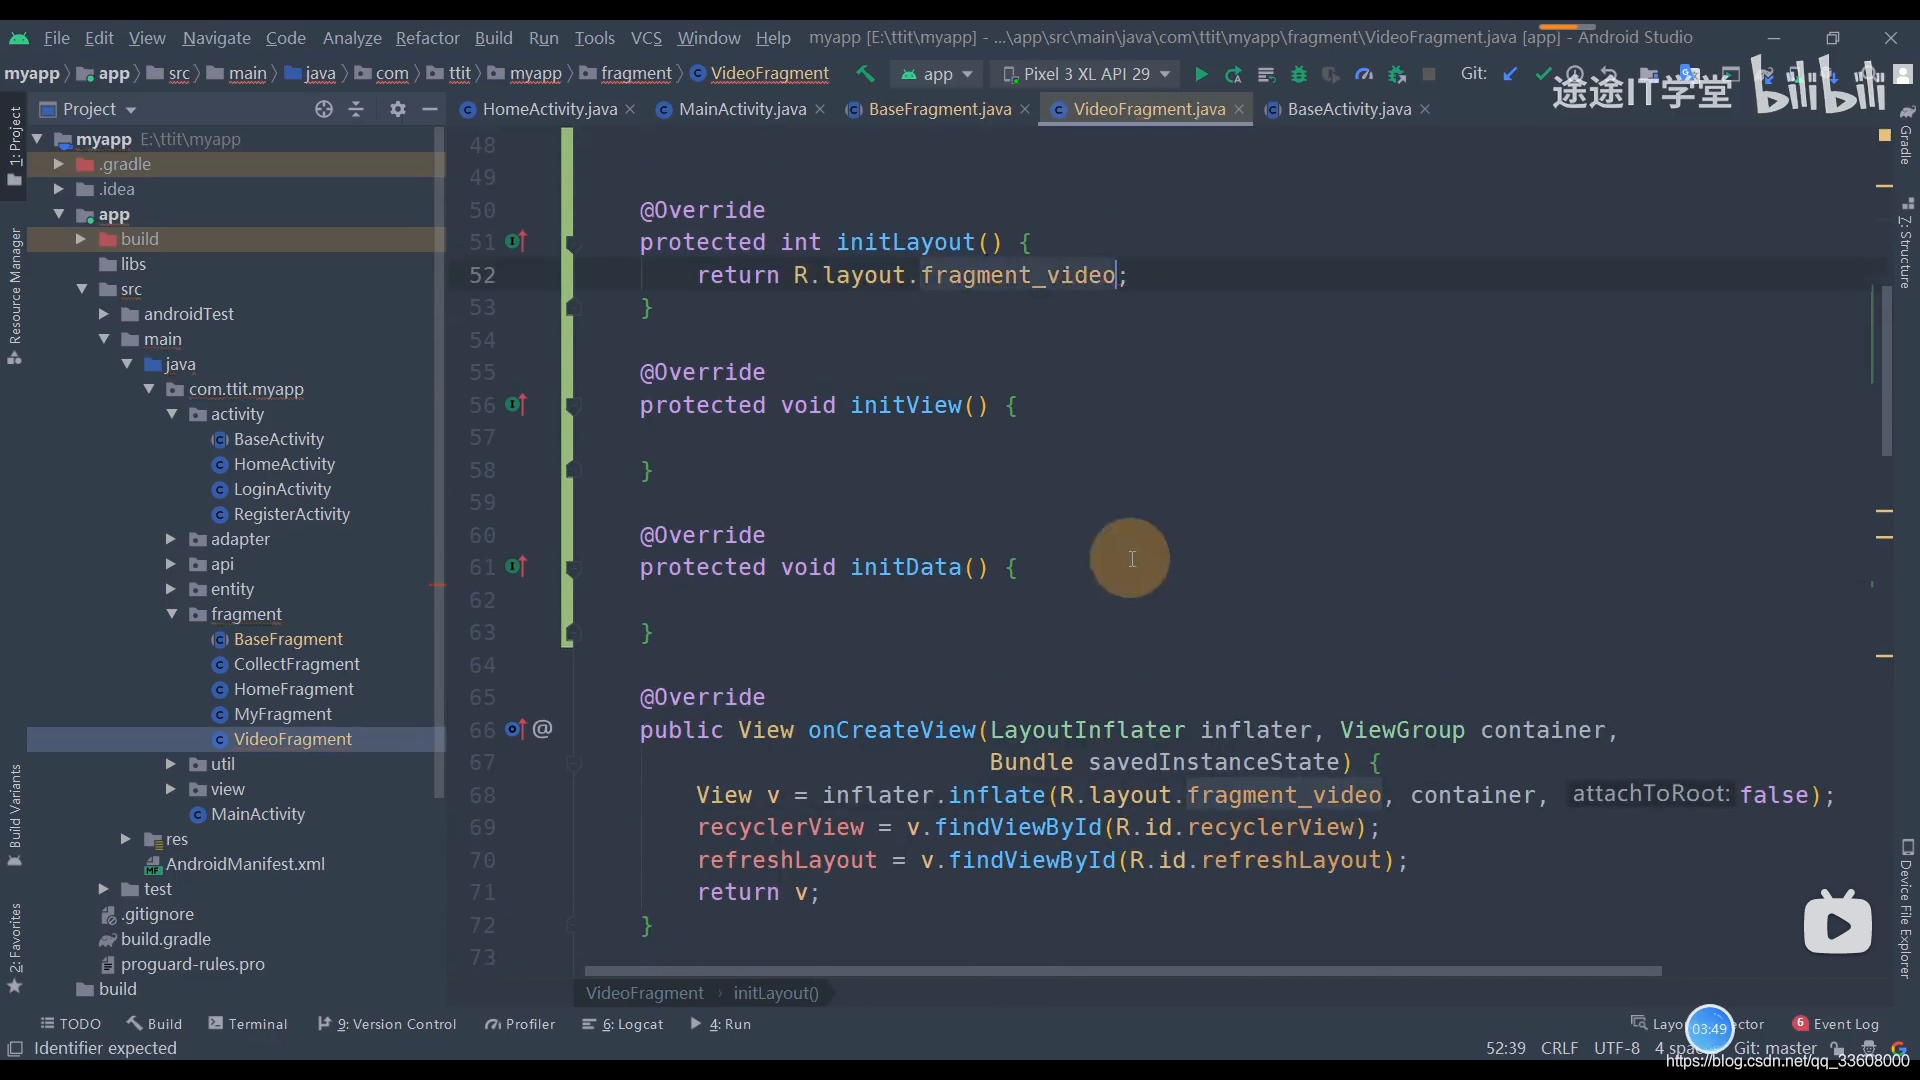Open the Pixel 3 XL API 29 device dropdown
The height and width of the screenshot is (1080, 1920).
point(1086,74)
